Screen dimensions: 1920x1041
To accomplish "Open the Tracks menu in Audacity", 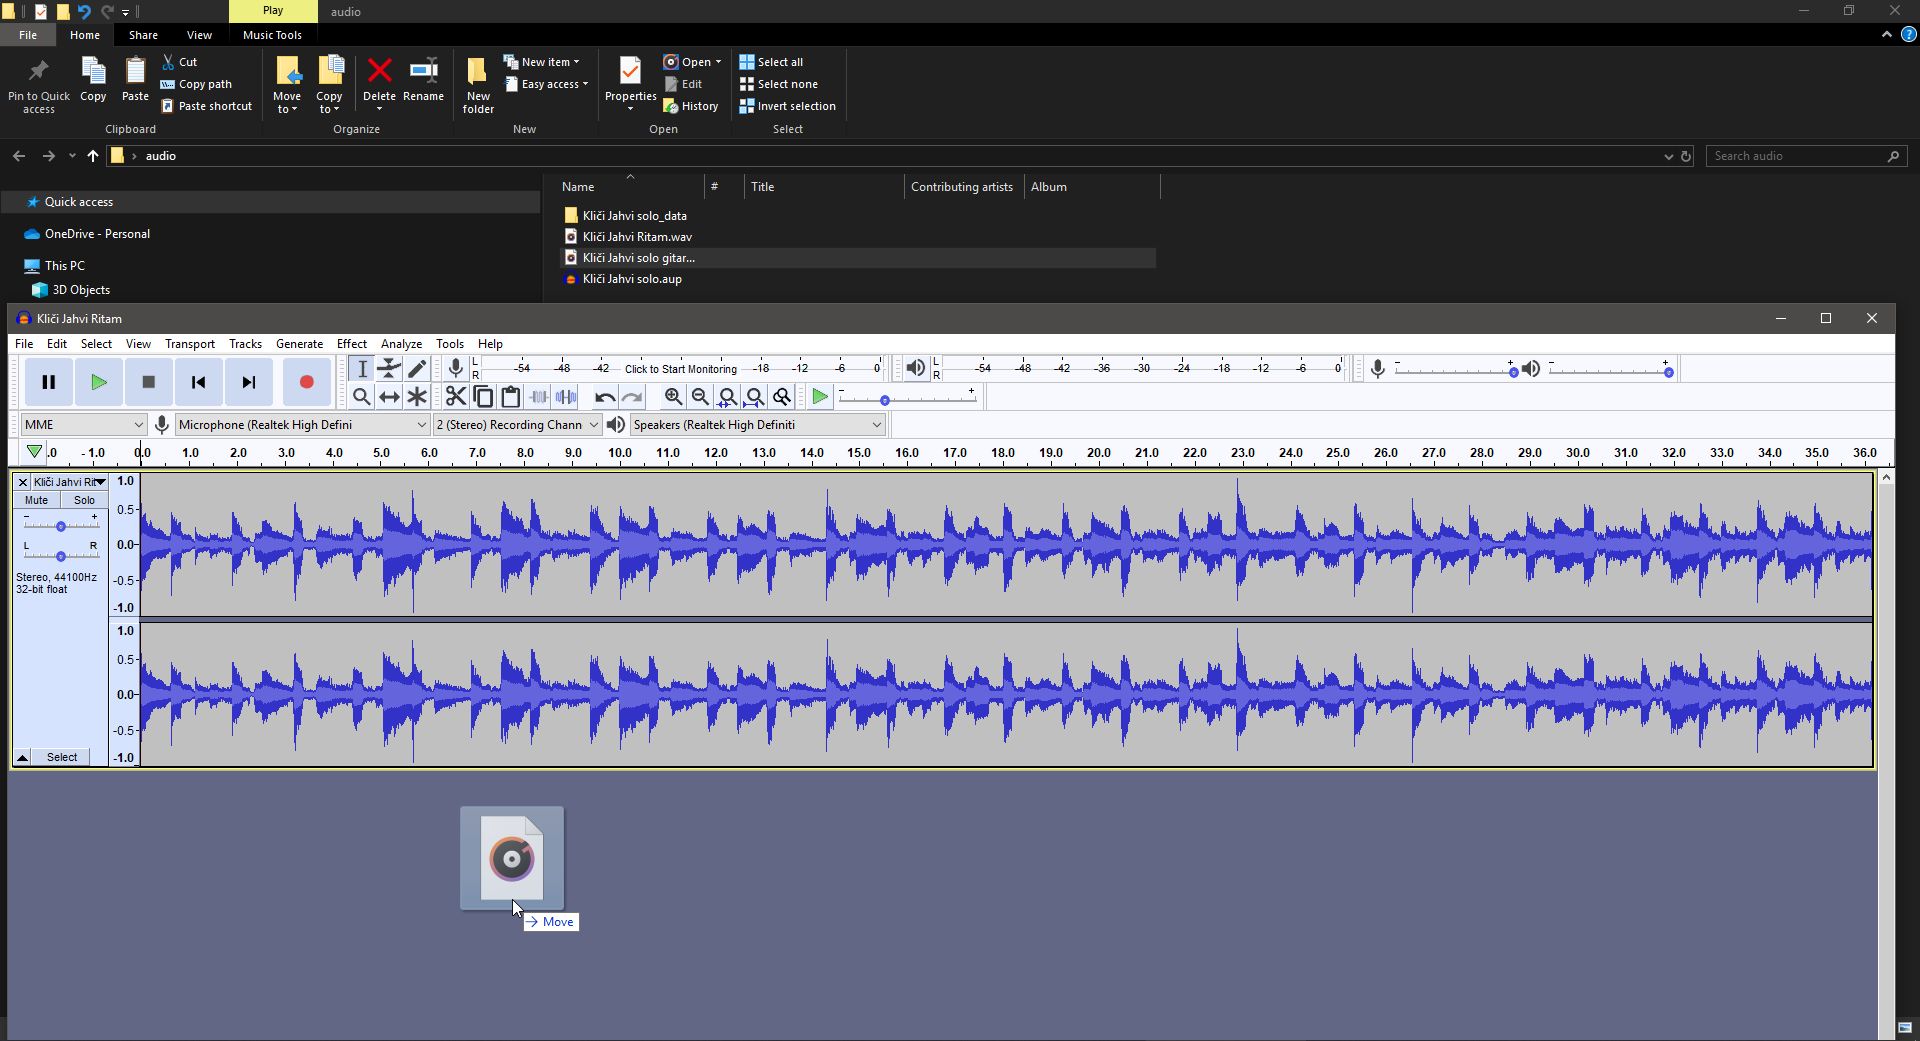I will pos(245,344).
